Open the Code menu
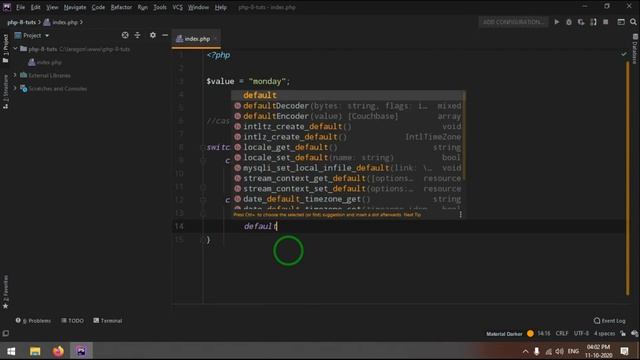The image size is (640, 360). 98,7
